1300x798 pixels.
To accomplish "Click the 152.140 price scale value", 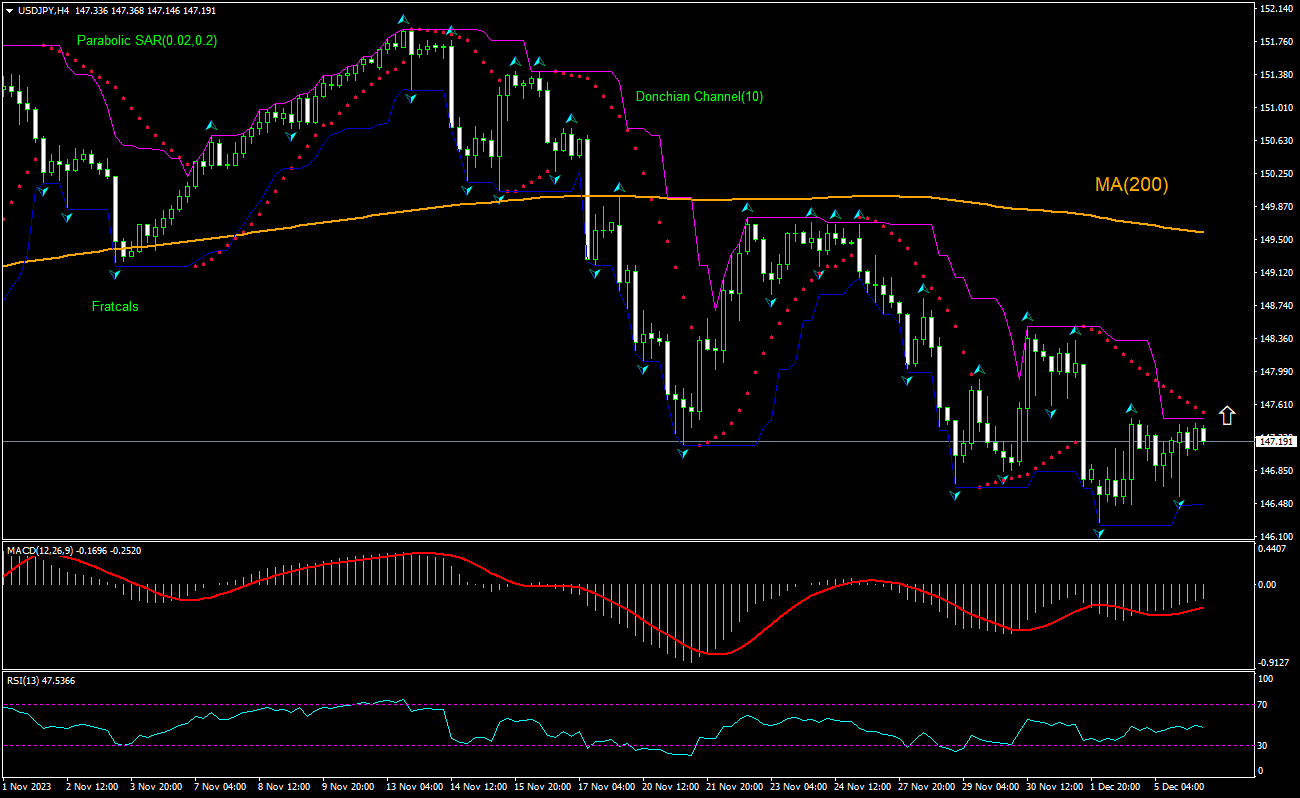I will [1275, 8].
